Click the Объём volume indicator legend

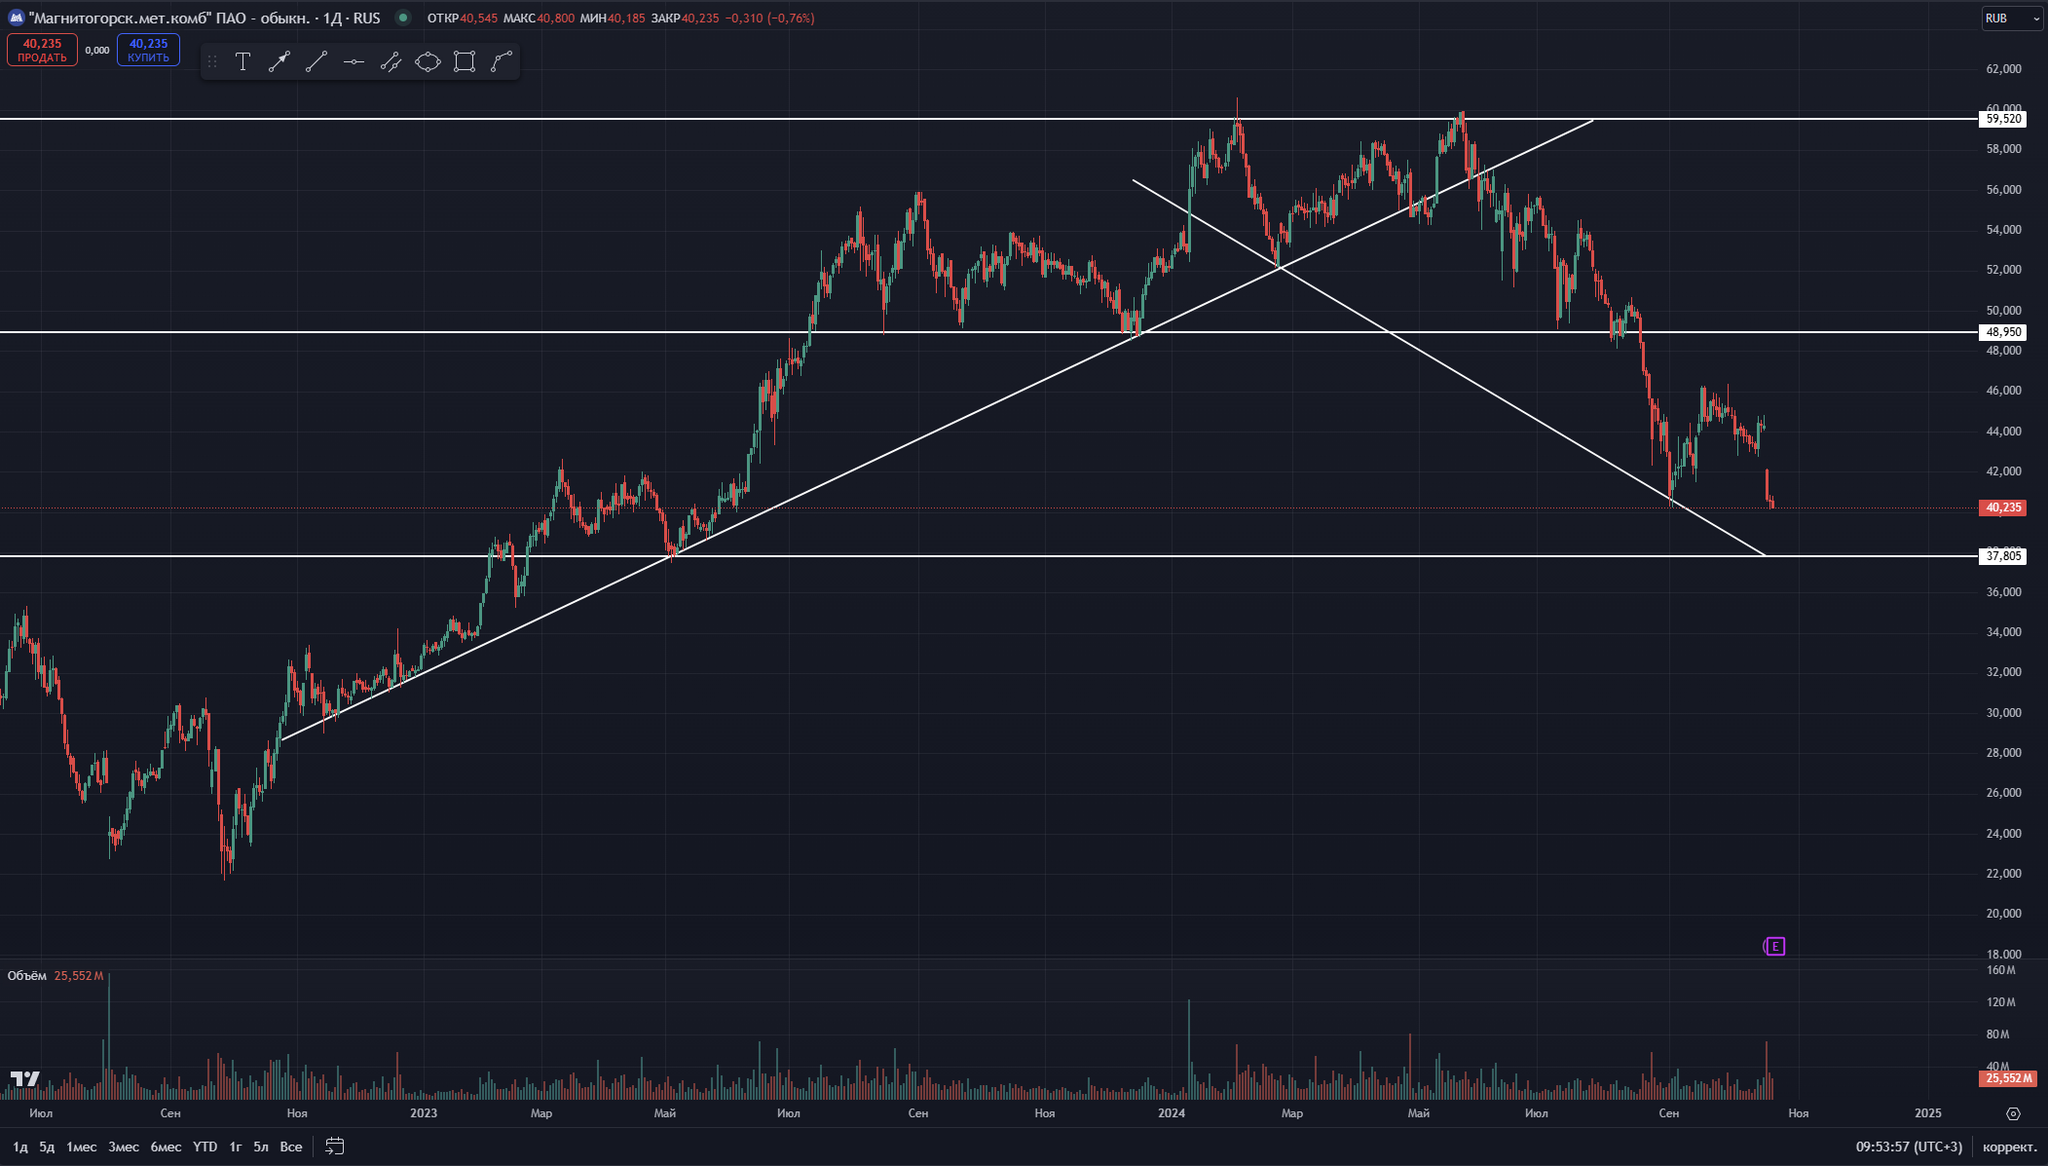click(x=26, y=976)
